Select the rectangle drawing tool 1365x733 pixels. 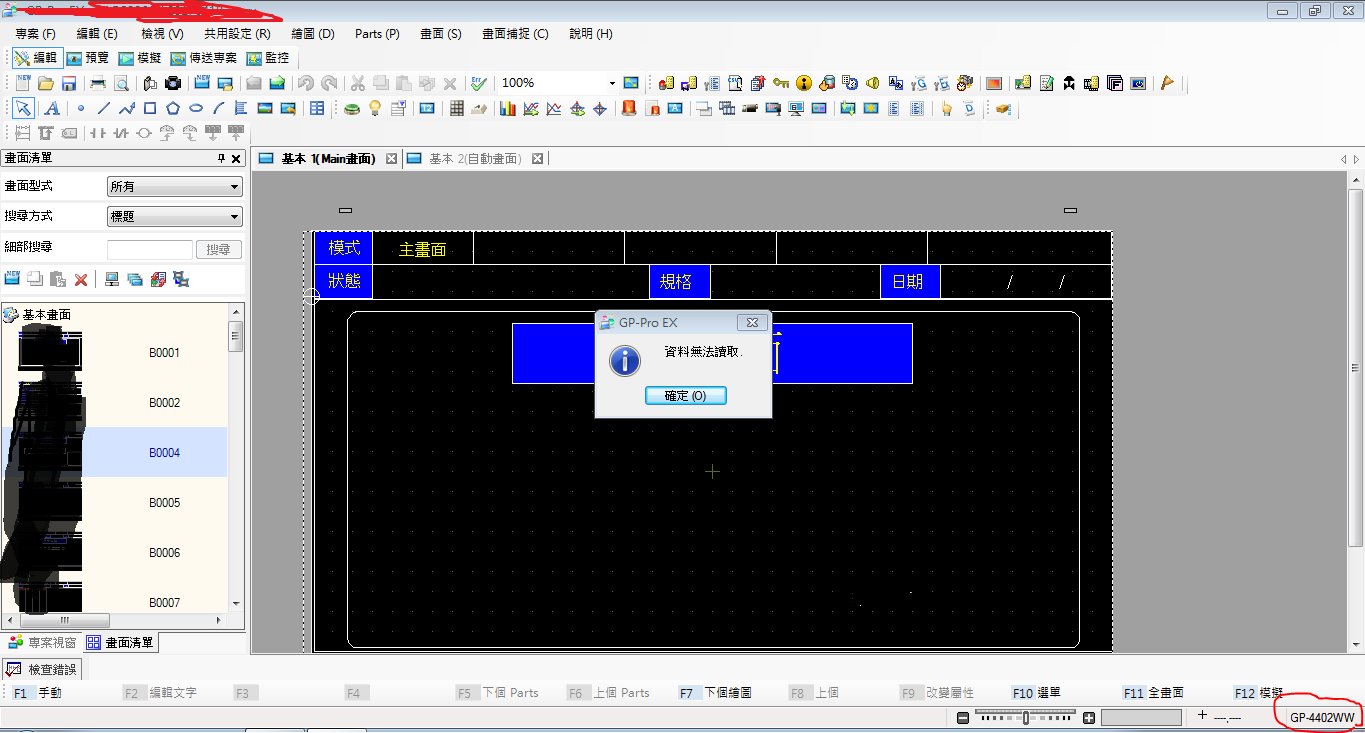tap(150, 109)
